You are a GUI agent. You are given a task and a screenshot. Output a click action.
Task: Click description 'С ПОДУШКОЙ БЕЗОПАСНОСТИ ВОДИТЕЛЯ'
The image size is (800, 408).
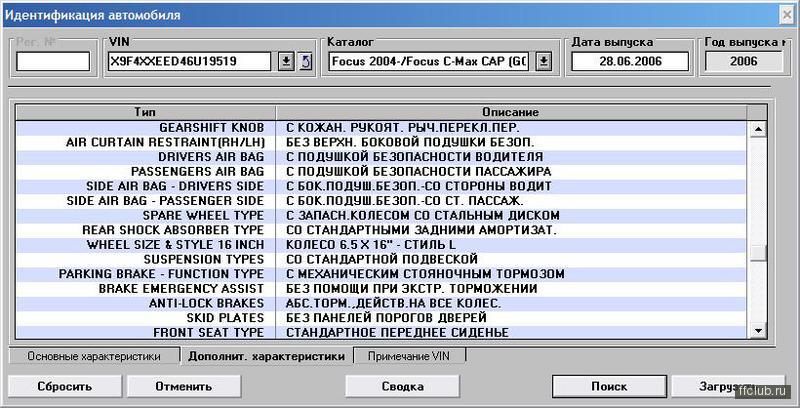[414, 157]
